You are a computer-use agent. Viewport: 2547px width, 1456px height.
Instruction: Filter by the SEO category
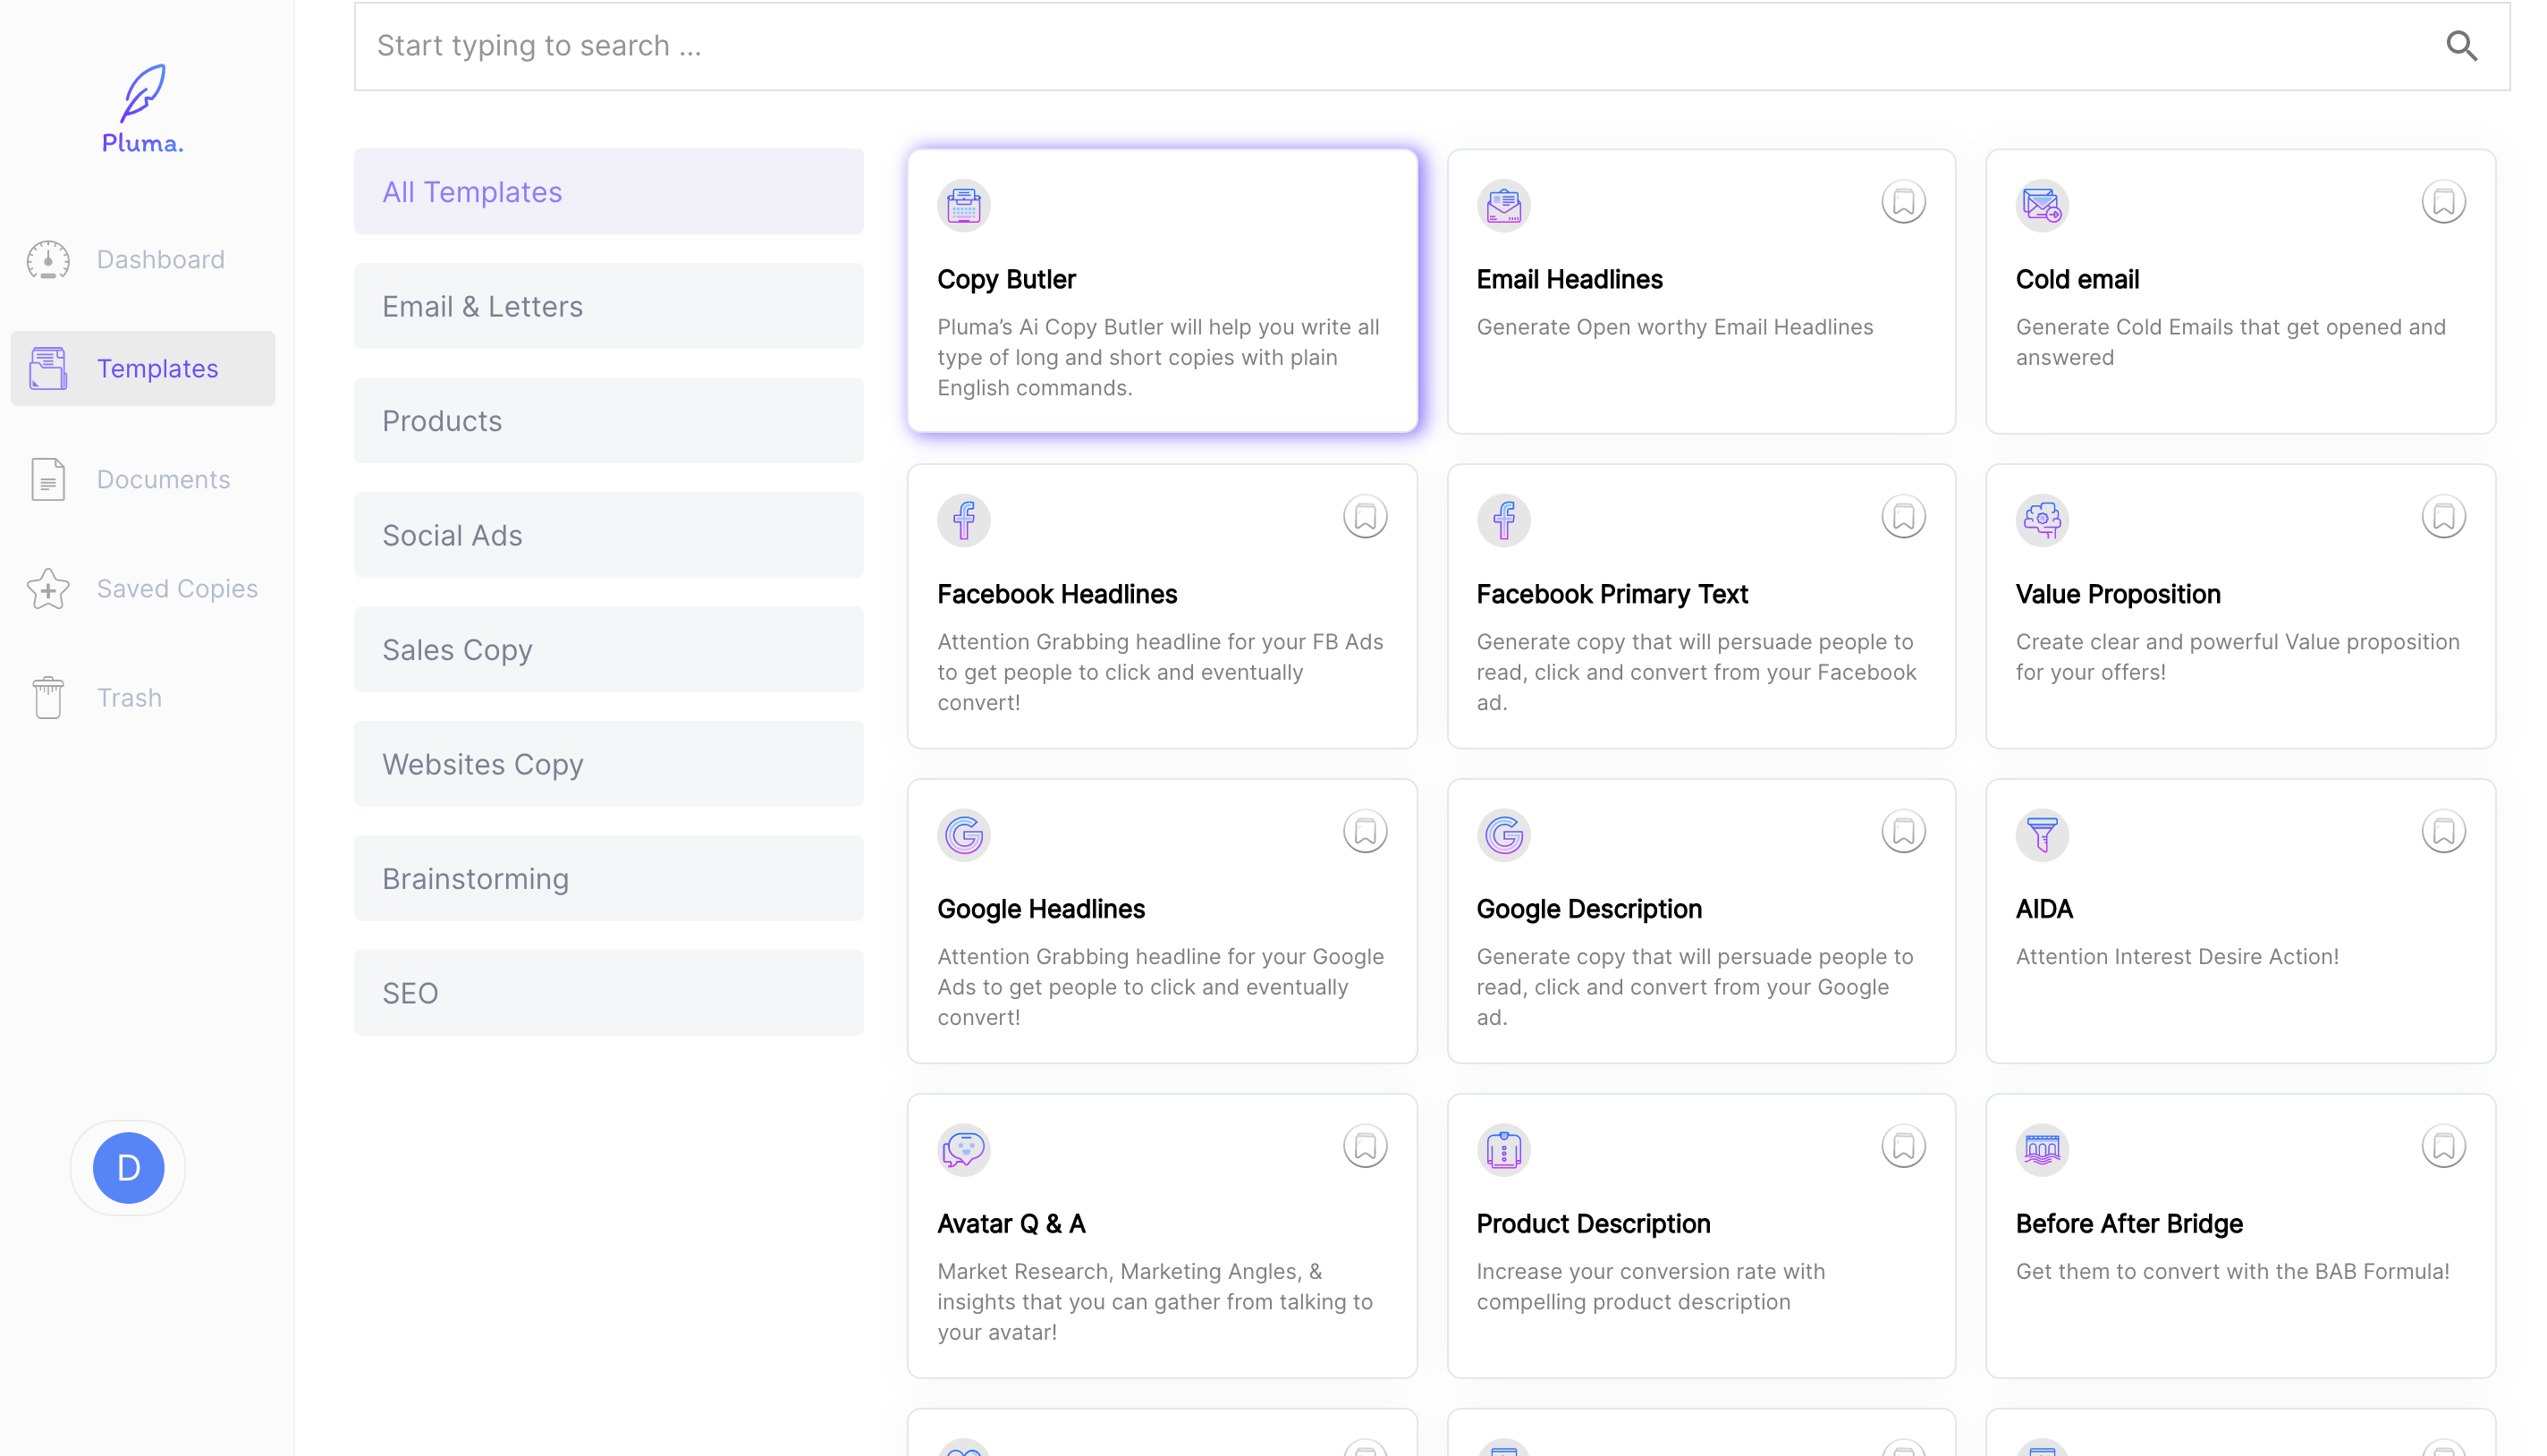click(608, 993)
